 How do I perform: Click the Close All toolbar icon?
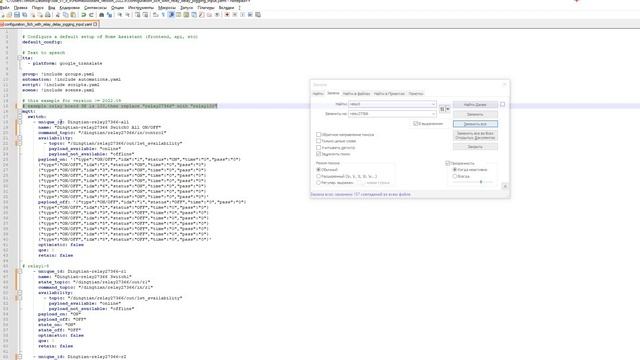(40, 15)
